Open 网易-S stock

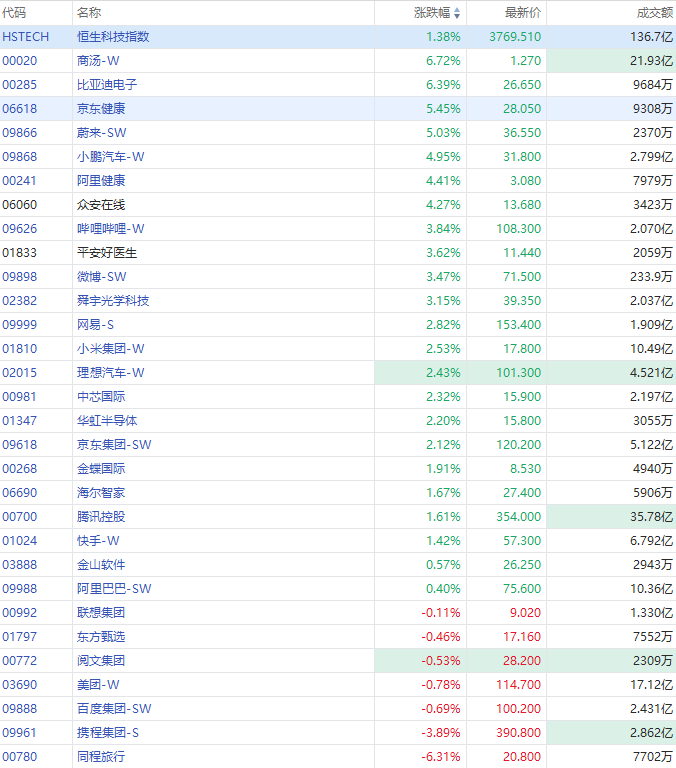pyautogui.click(x=95, y=325)
